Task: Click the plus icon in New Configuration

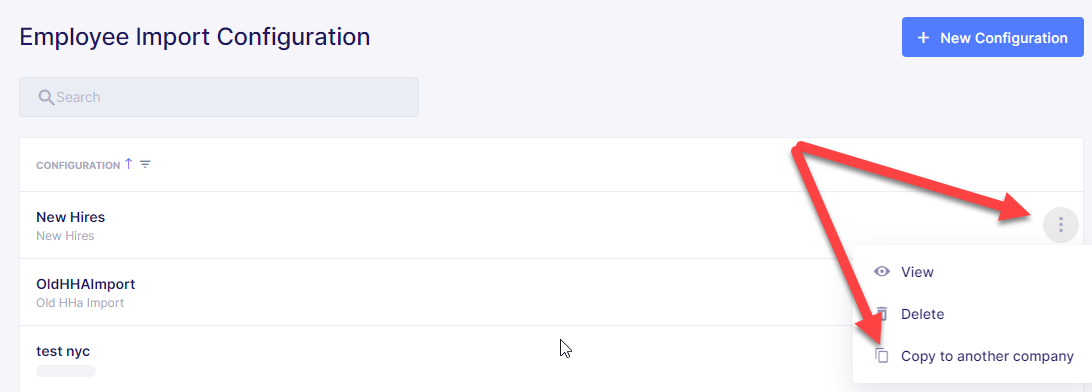Action: coord(923,38)
